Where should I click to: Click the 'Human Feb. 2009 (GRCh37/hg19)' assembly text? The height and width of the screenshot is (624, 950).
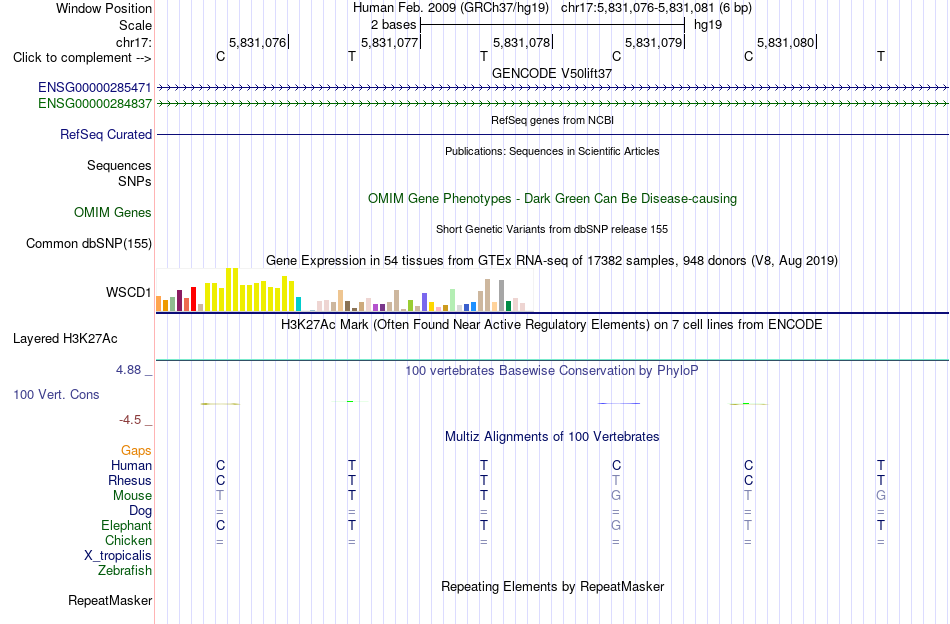tap(451, 8)
